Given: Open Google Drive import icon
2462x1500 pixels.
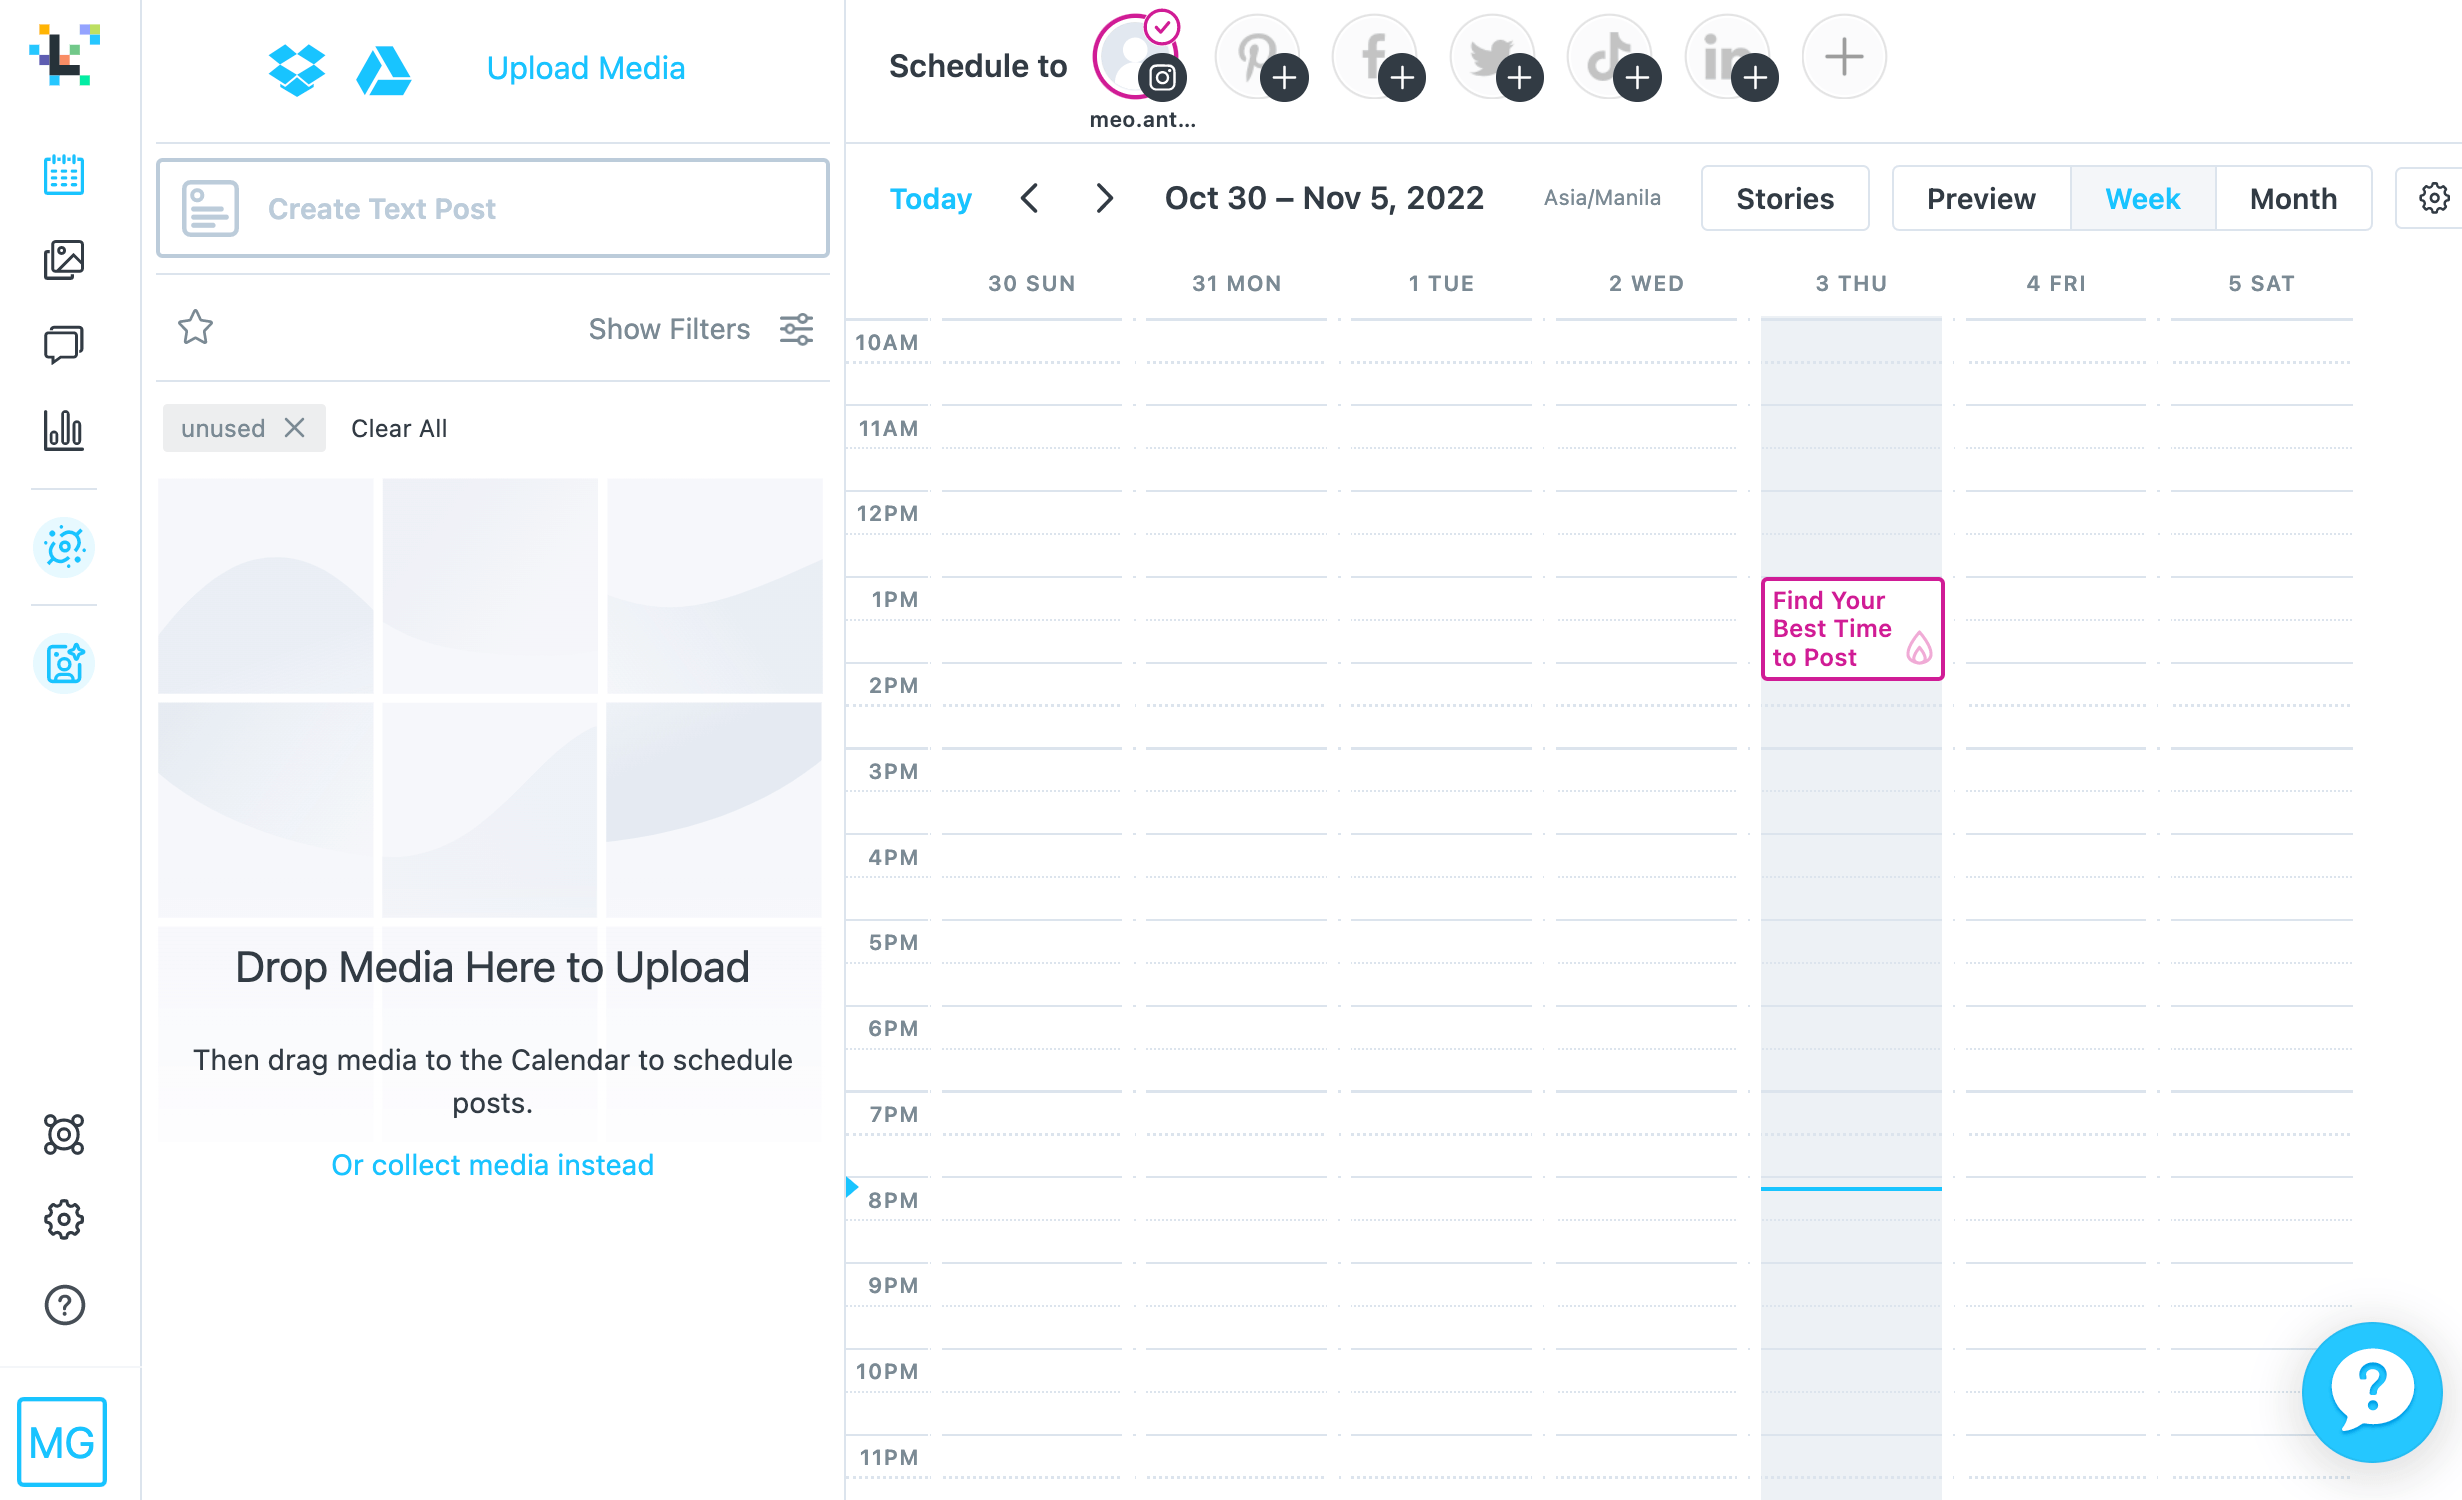Looking at the screenshot, I should (x=383, y=70).
